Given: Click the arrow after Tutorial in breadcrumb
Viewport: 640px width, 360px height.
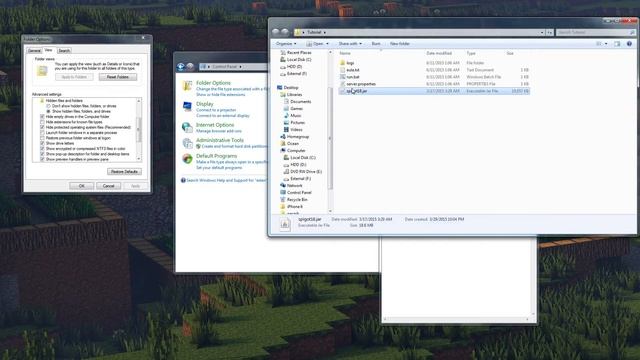Looking at the screenshot, I should pos(324,32).
